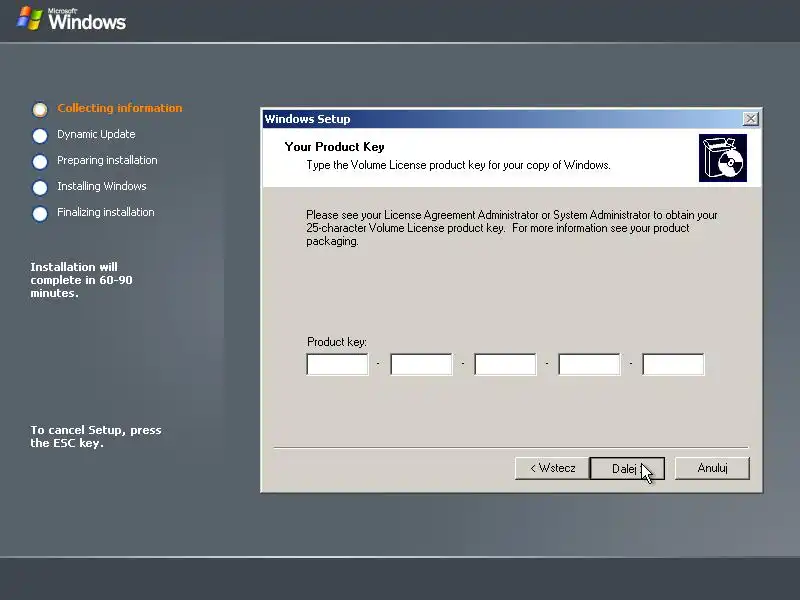Click the Finalizing installation step bullet
Viewport: 800px width, 600px height.
[40, 214]
